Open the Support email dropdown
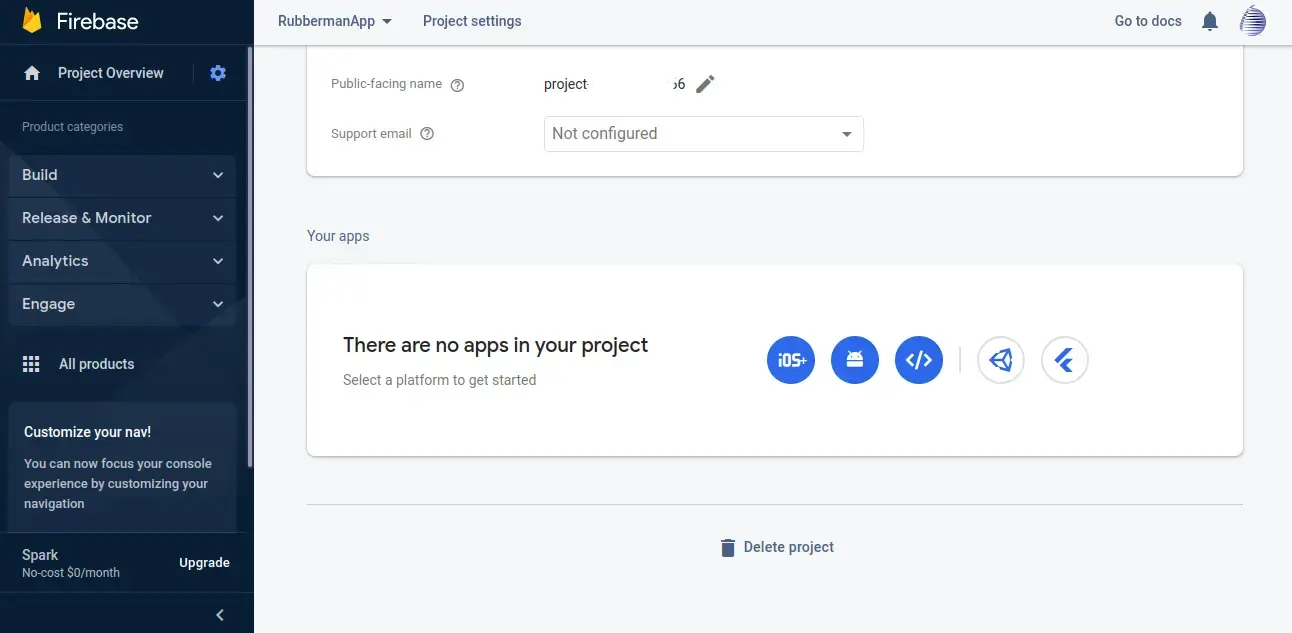Screen dimensions: 1292x633 coord(703,133)
